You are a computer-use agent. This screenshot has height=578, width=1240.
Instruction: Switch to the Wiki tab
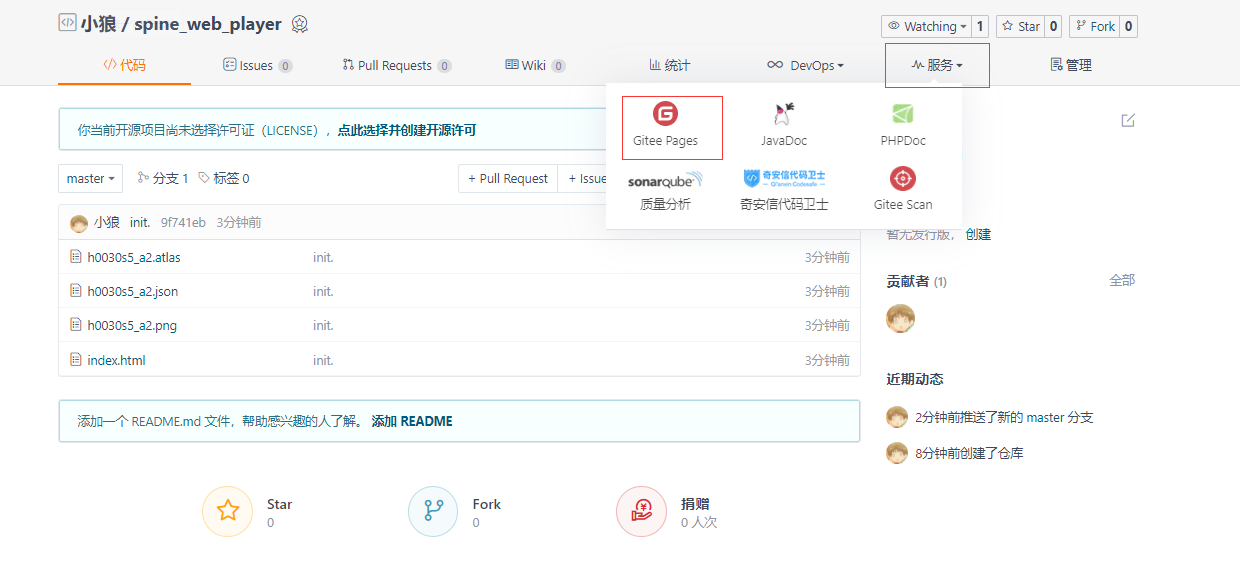pos(535,65)
